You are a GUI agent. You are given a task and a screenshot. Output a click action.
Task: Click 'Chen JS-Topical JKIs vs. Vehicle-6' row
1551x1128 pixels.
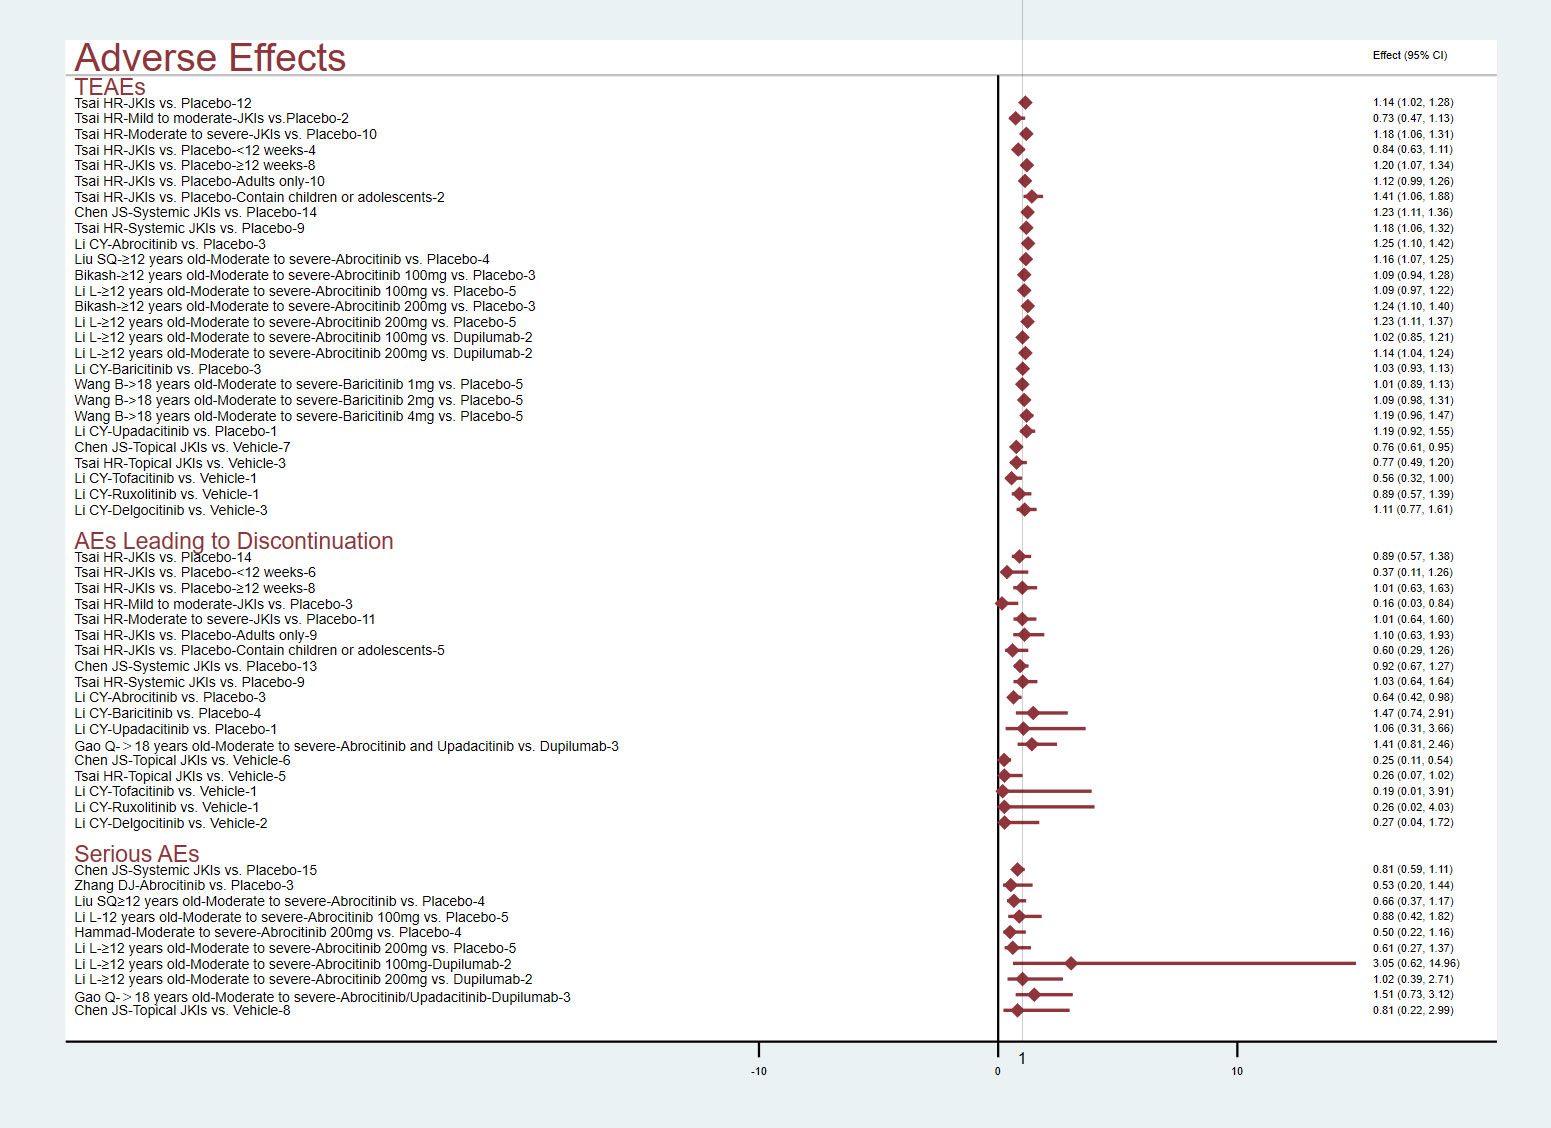point(182,760)
